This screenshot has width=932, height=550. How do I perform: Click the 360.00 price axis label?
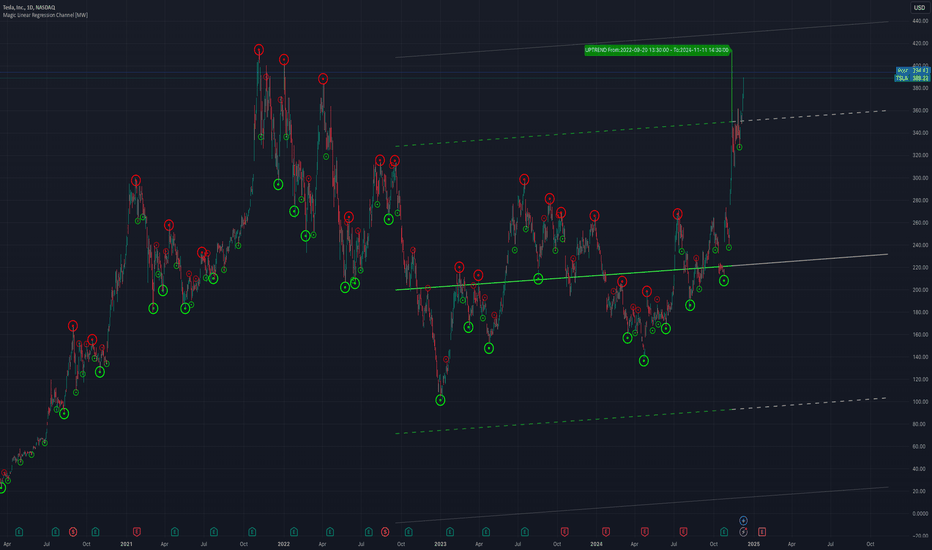click(920, 111)
